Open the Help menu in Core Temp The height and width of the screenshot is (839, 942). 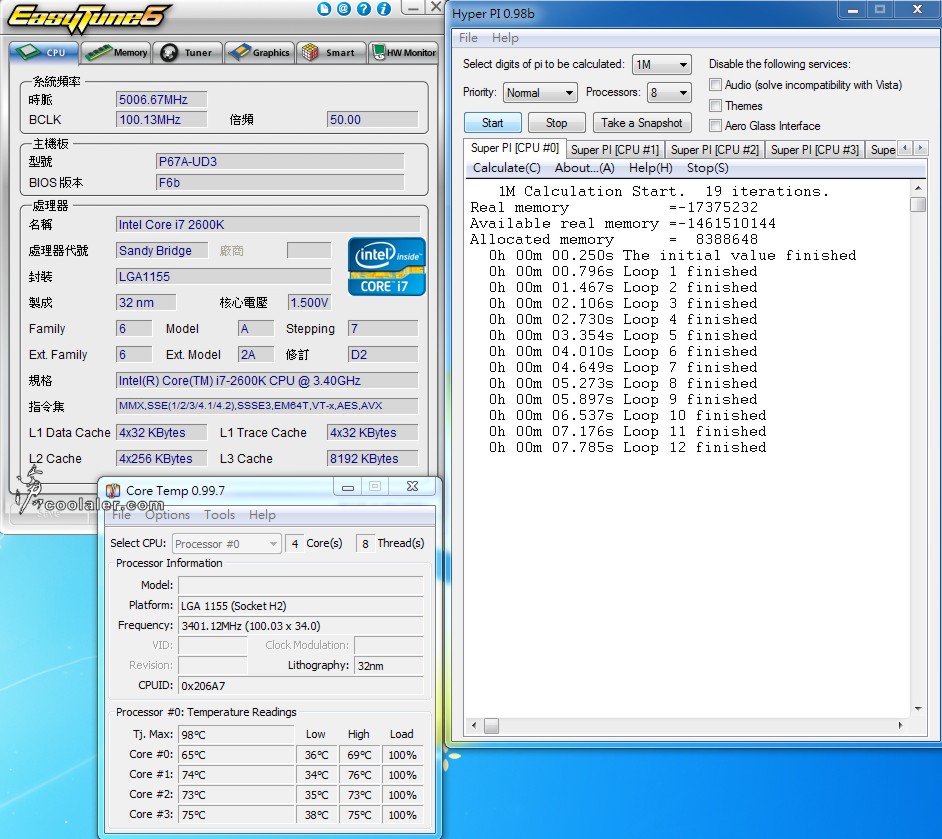click(x=262, y=515)
